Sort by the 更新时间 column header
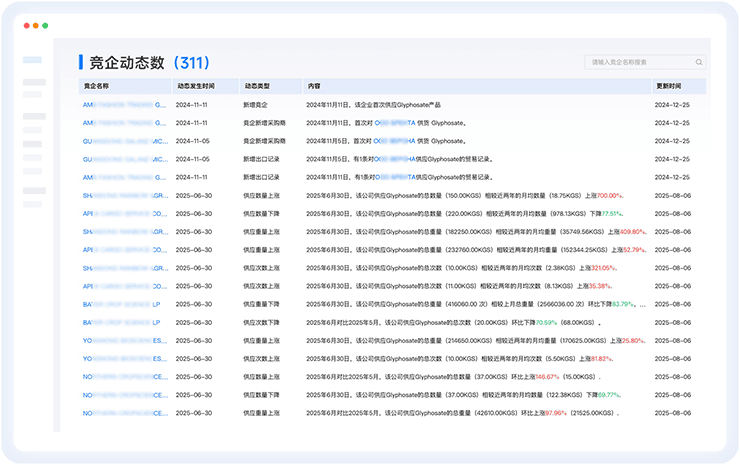This screenshot has height=465, width=740. [668, 86]
